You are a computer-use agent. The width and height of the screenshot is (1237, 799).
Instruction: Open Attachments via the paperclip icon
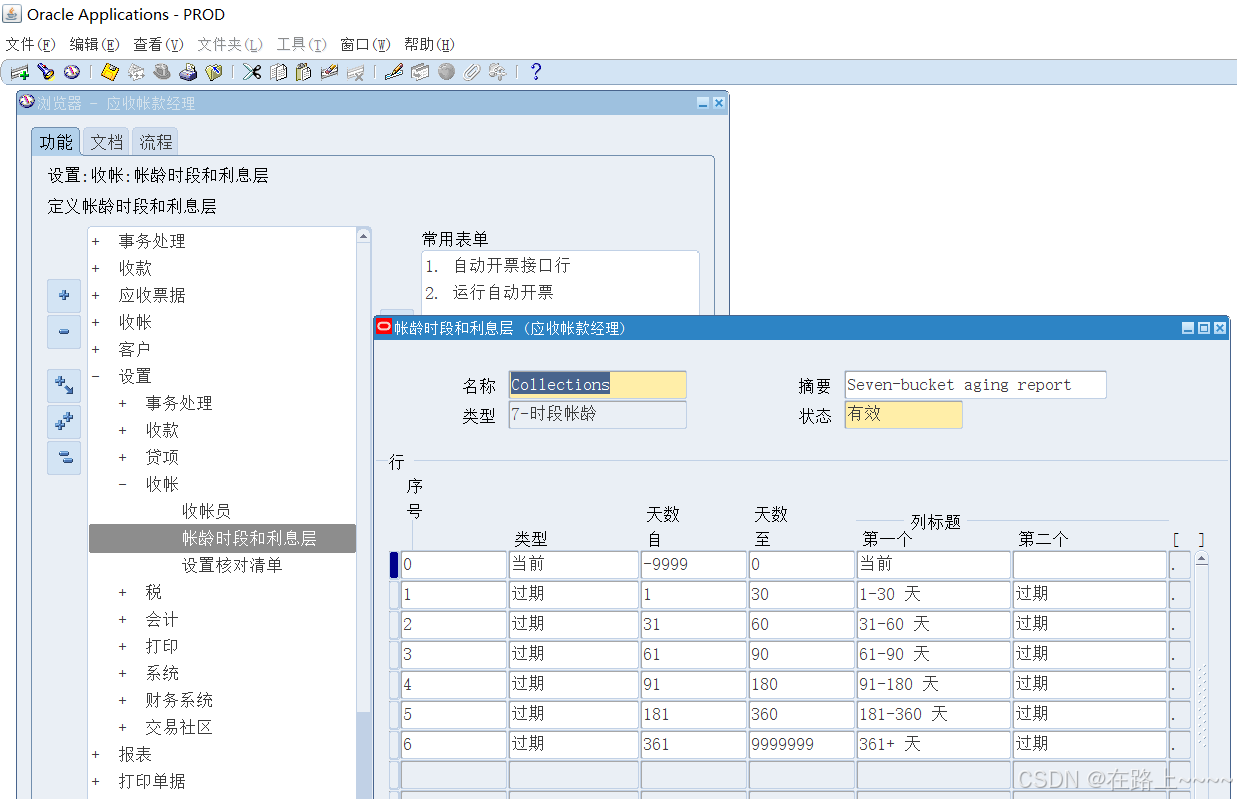coord(471,71)
